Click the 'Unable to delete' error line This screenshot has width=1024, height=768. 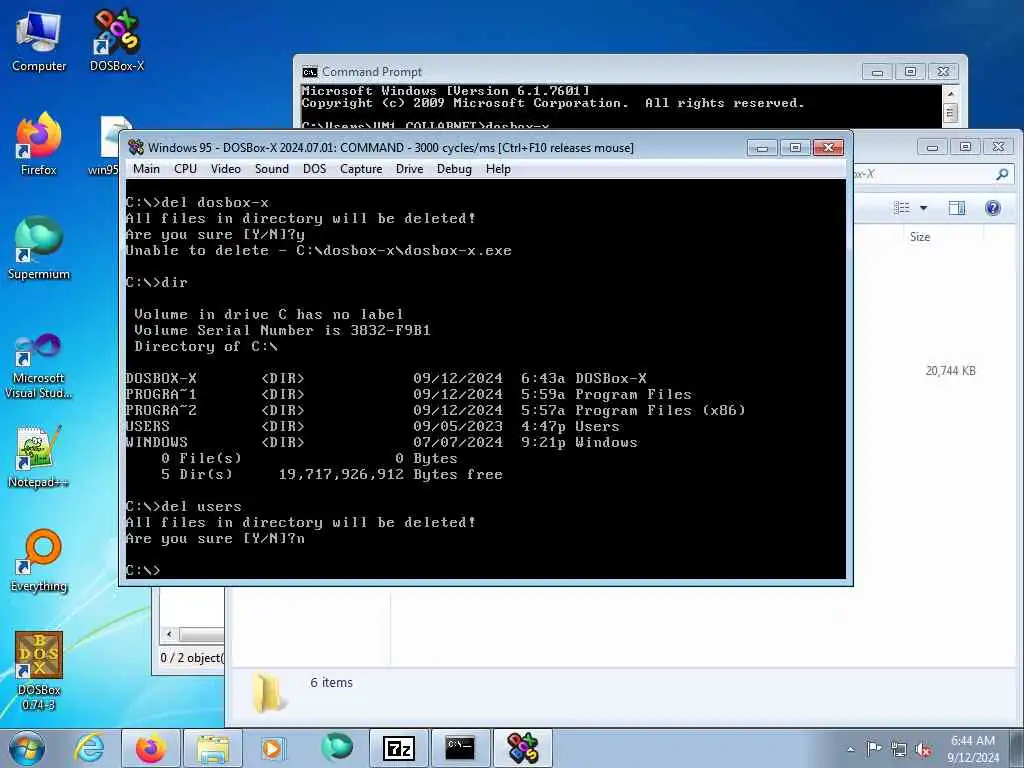coord(319,251)
